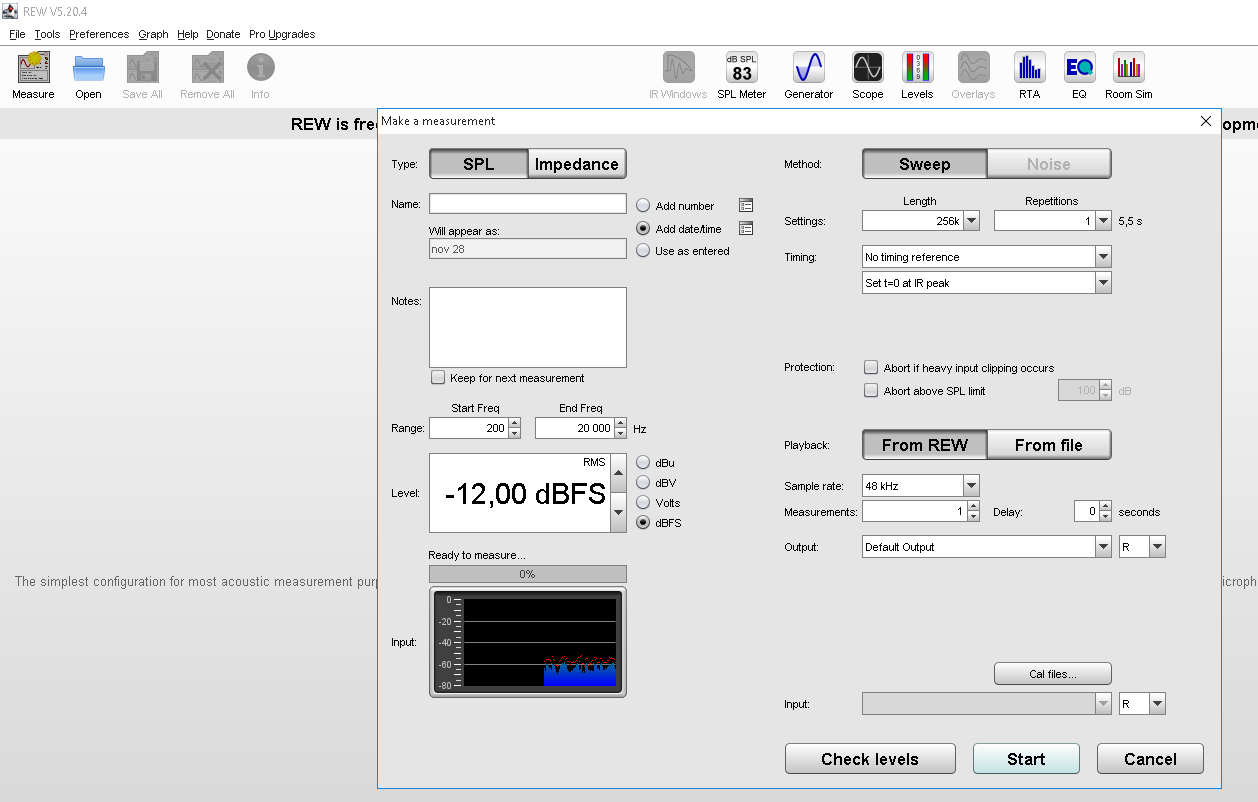
Task: Click the measurement Name text field
Action: [527, 204]
